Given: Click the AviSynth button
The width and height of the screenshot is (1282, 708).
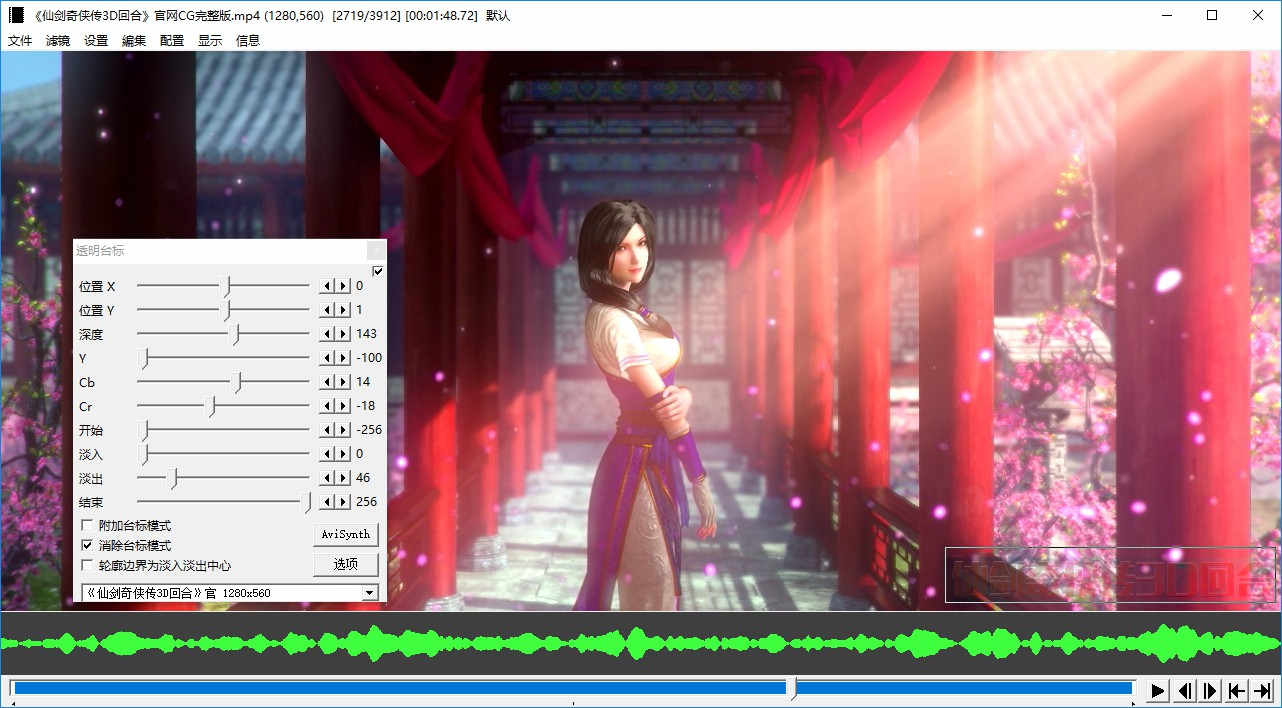Looking at the screenshot, I should coord(345,534).
